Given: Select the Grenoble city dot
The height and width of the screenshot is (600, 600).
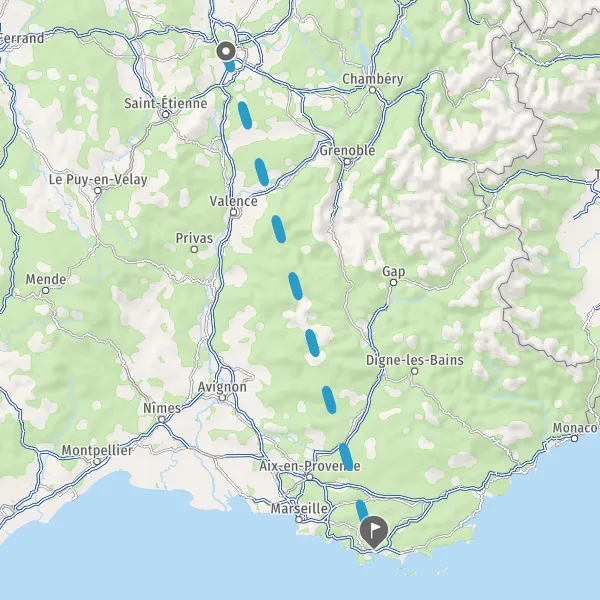Looking at the screenshot, I should tap(347, 162).
